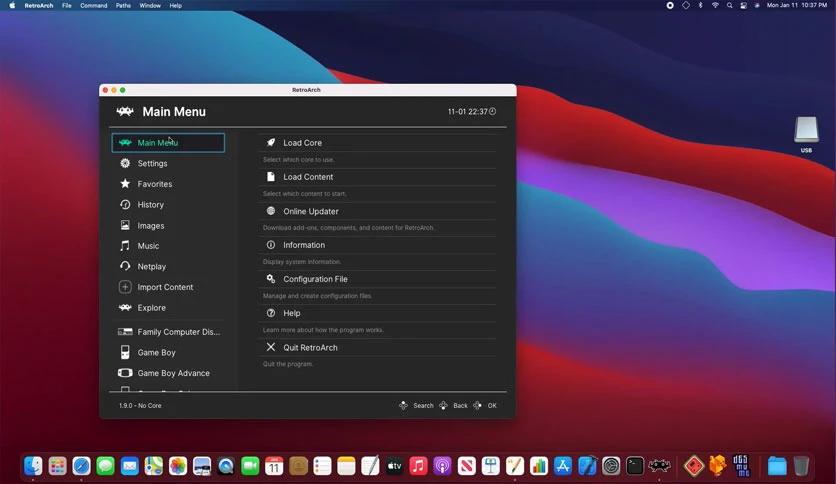Screen dimensions: 836x484
Task: Launch Terminal from the Dock
Action: point(635,466)
